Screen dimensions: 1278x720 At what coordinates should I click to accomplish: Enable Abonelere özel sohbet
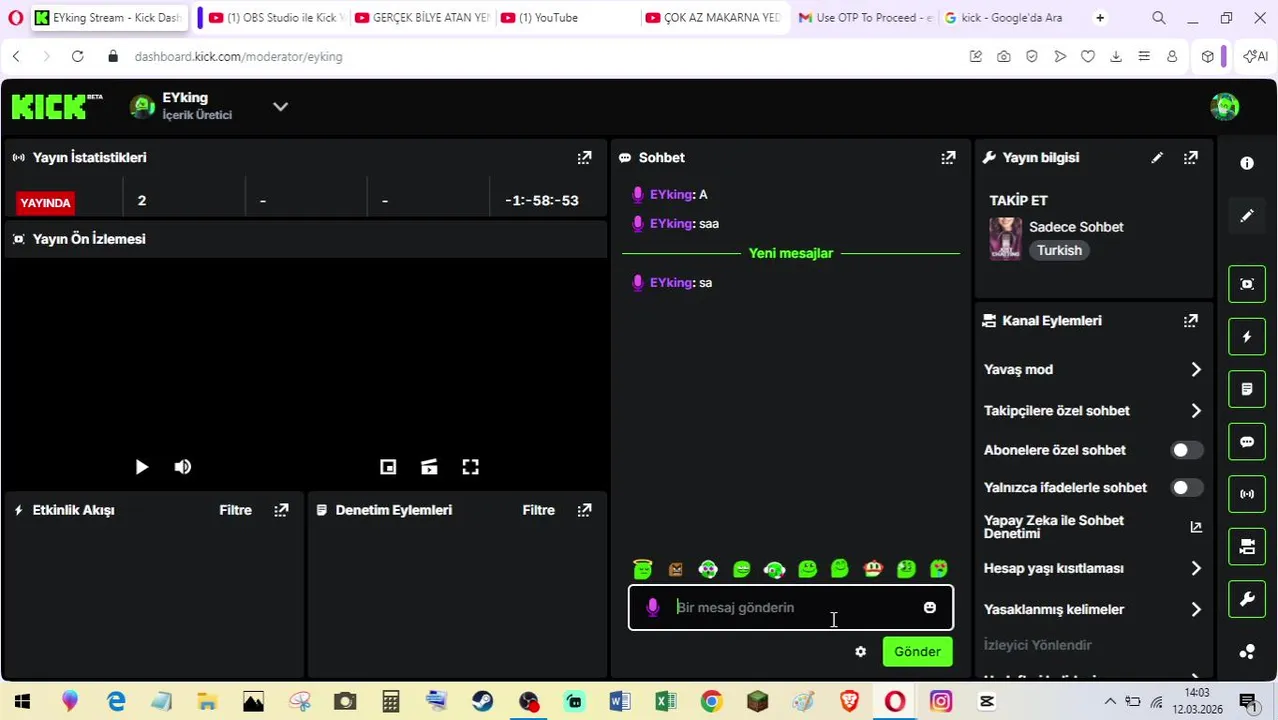pos(1187,450)
